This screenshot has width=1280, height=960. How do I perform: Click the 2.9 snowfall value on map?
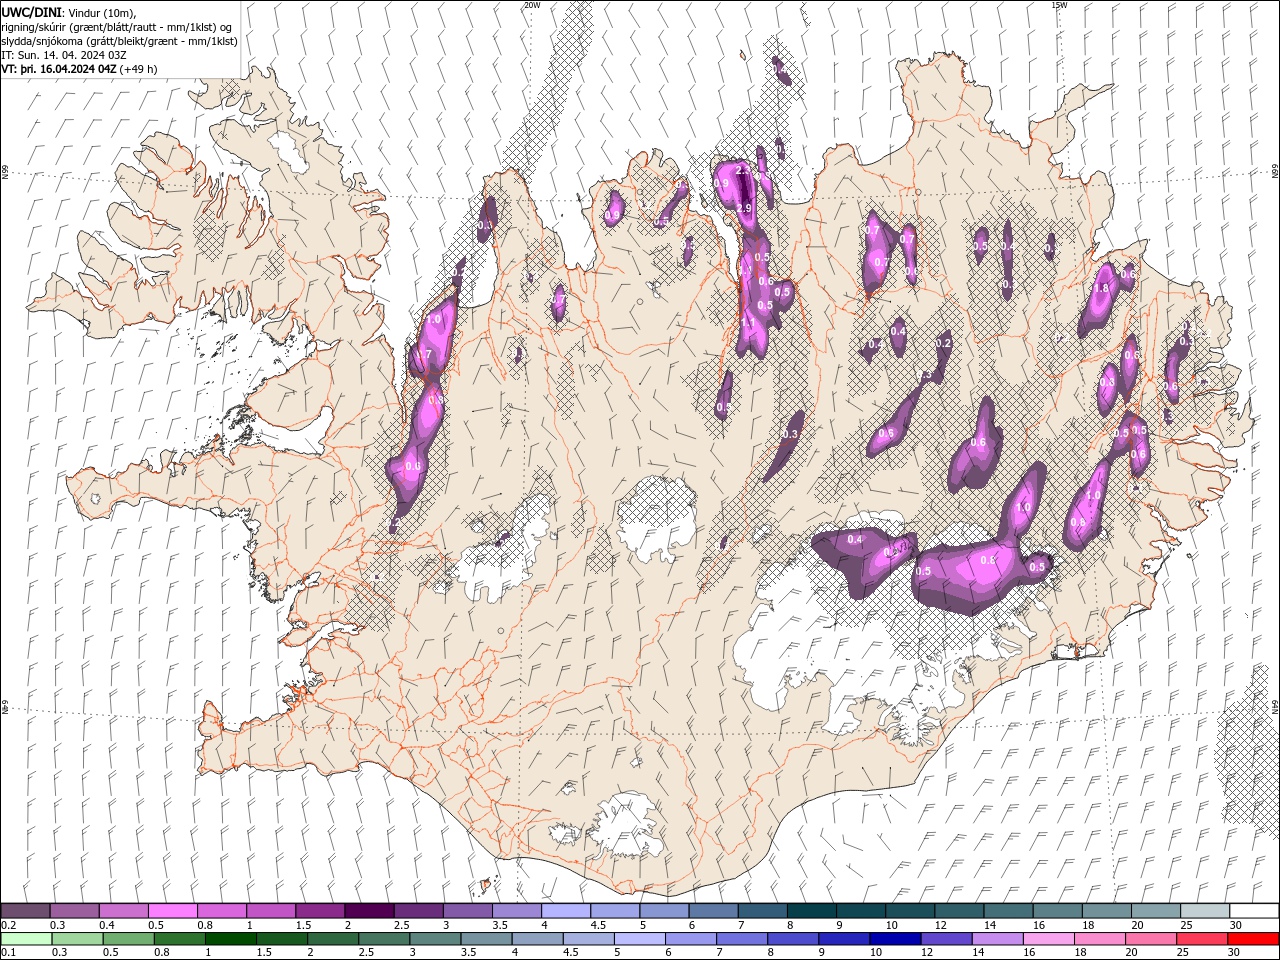point(743,208)
